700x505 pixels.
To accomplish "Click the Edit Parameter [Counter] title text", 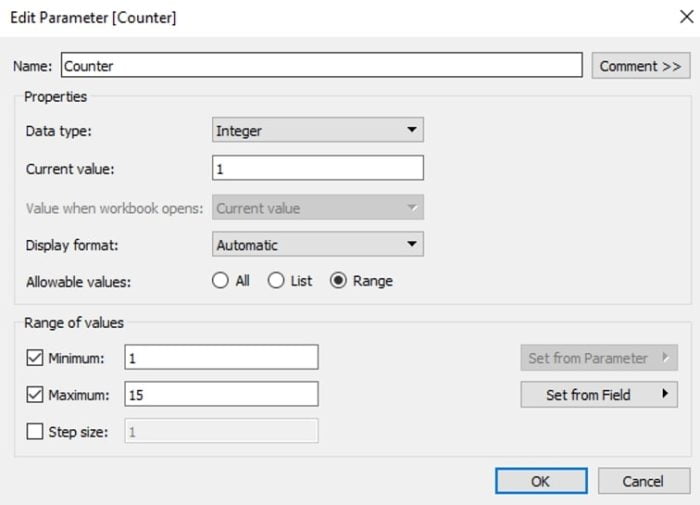I will pos(93,17).
